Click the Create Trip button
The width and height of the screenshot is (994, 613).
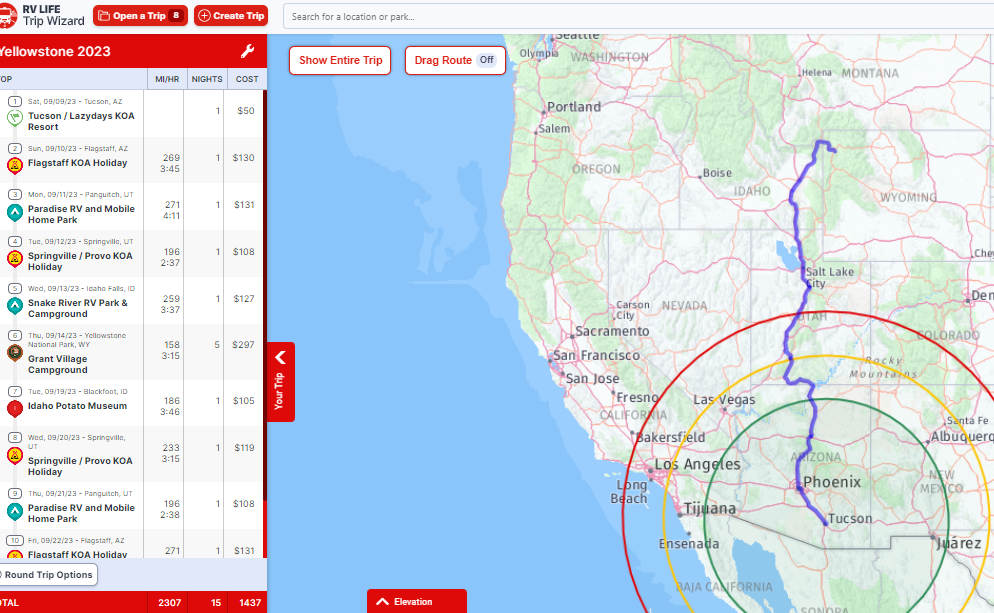tap(231, 16)
